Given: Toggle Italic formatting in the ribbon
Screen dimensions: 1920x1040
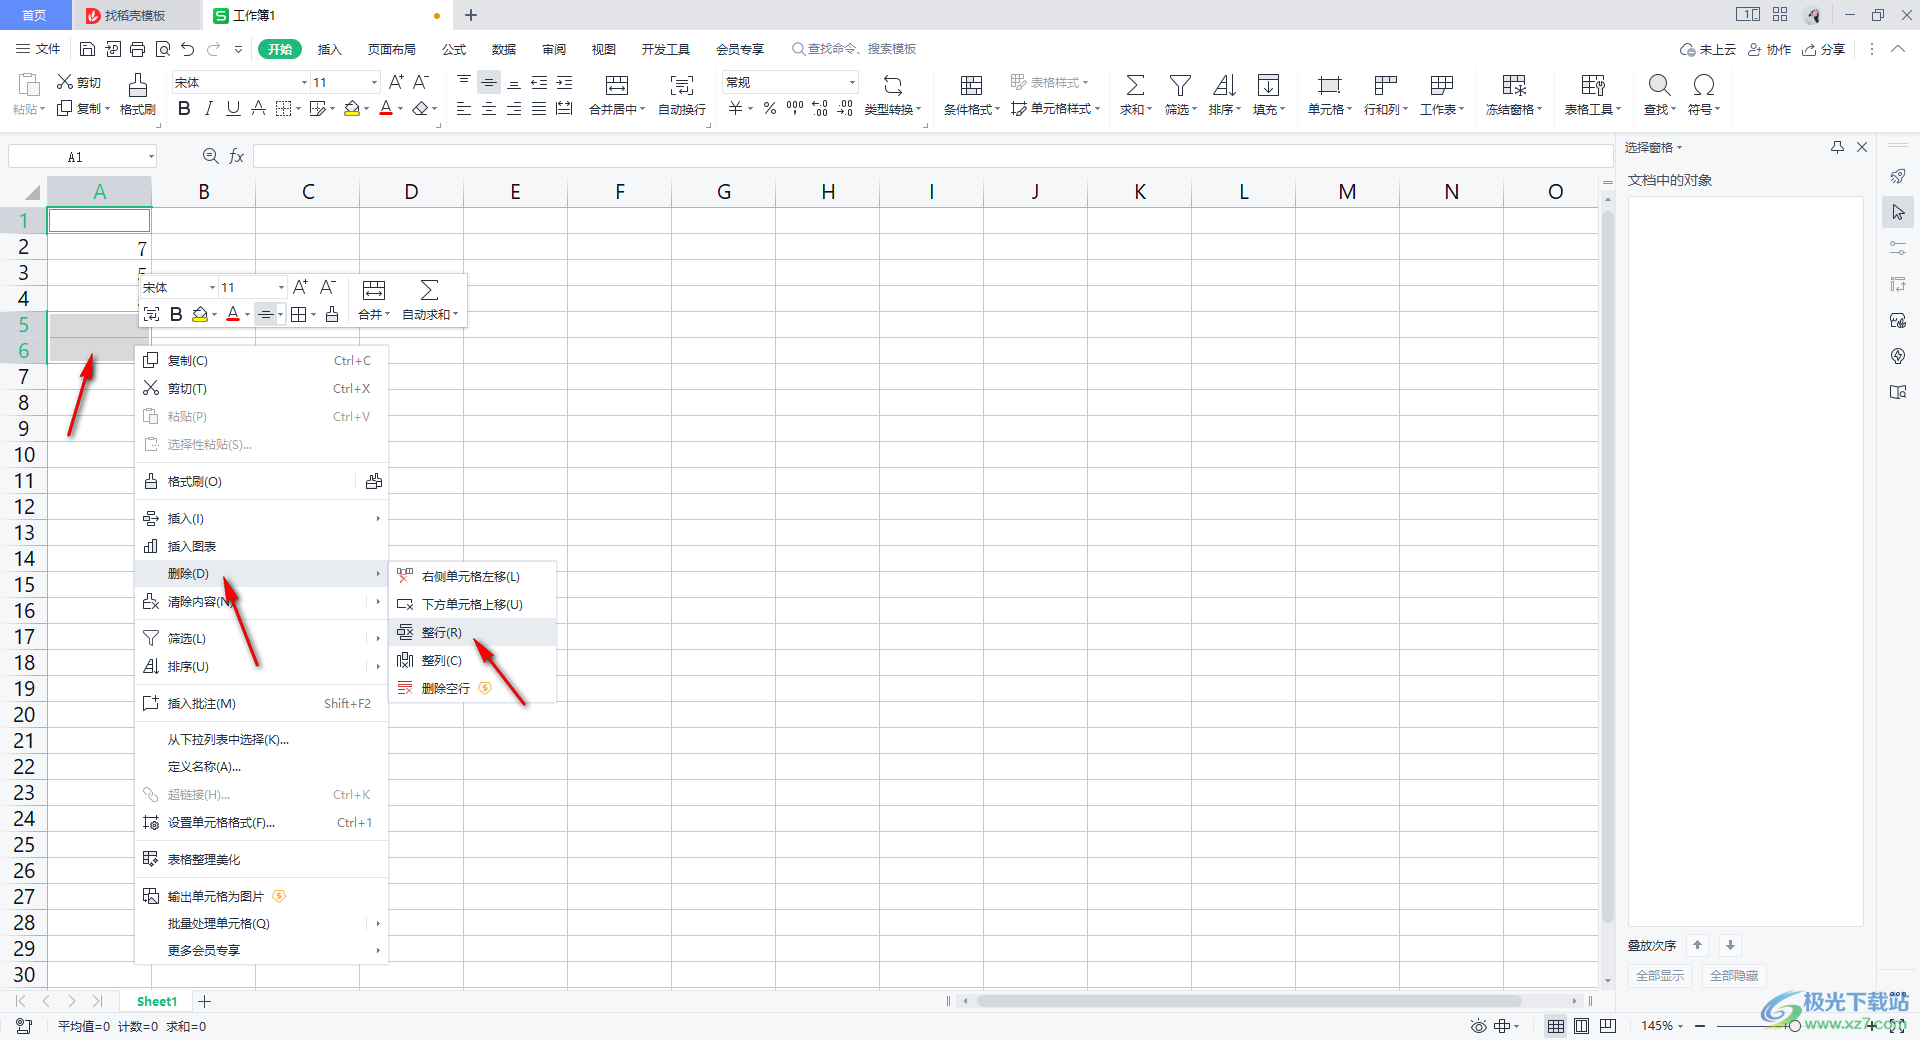Looking at the screenshot, I should [209, 109].
